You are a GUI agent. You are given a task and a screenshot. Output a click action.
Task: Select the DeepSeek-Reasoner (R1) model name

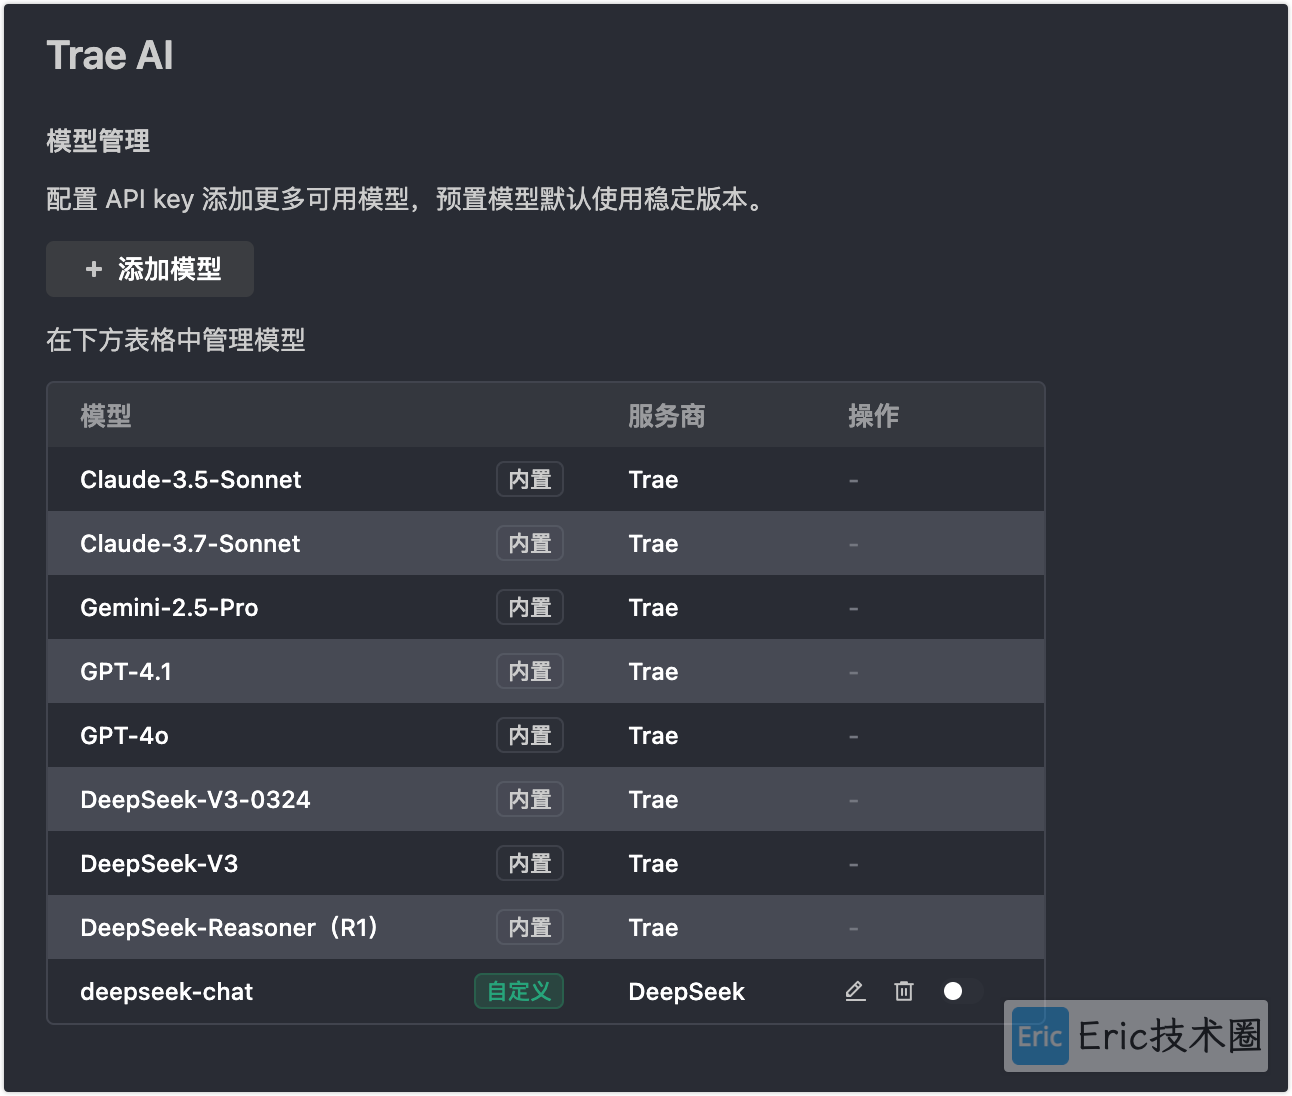(230, 928)
